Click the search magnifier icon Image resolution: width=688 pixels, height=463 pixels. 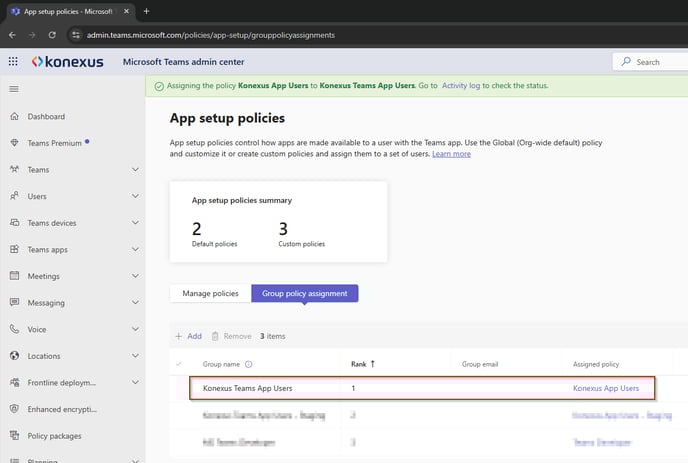tap(626, 62)
